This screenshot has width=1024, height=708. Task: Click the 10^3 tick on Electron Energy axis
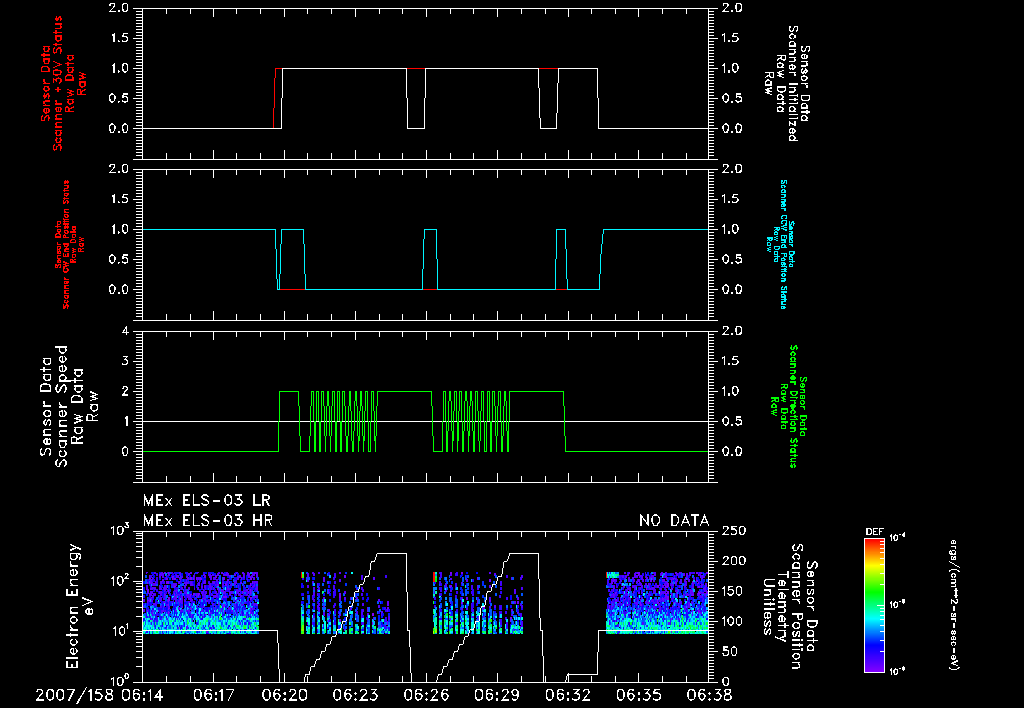click(119, 531)
